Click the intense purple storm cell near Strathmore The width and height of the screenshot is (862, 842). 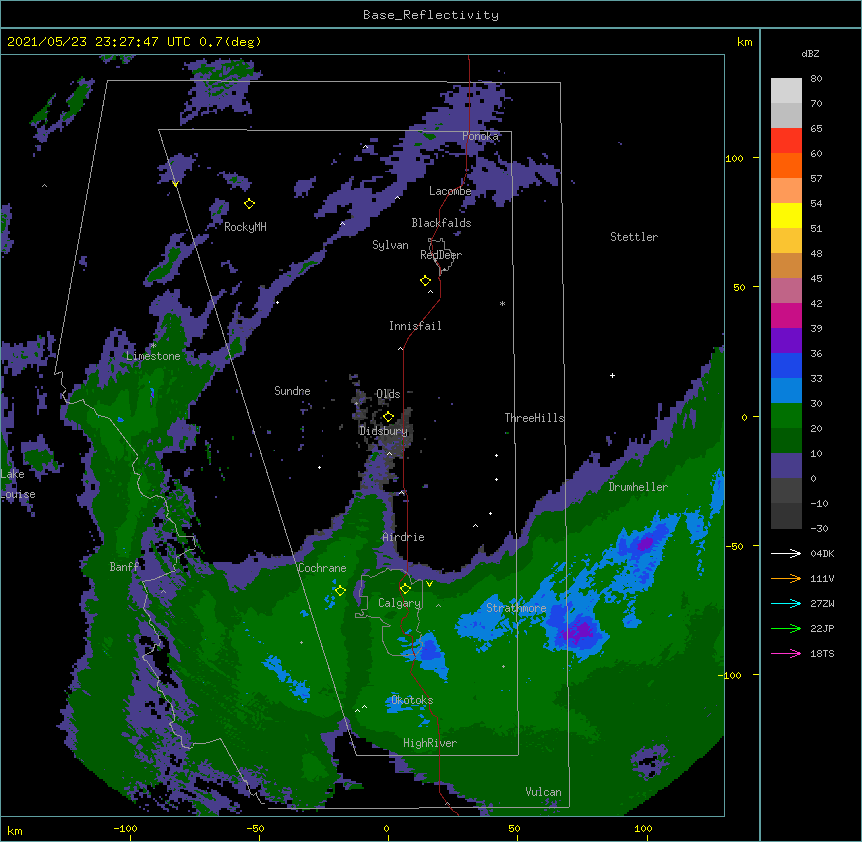click(579, 631)
